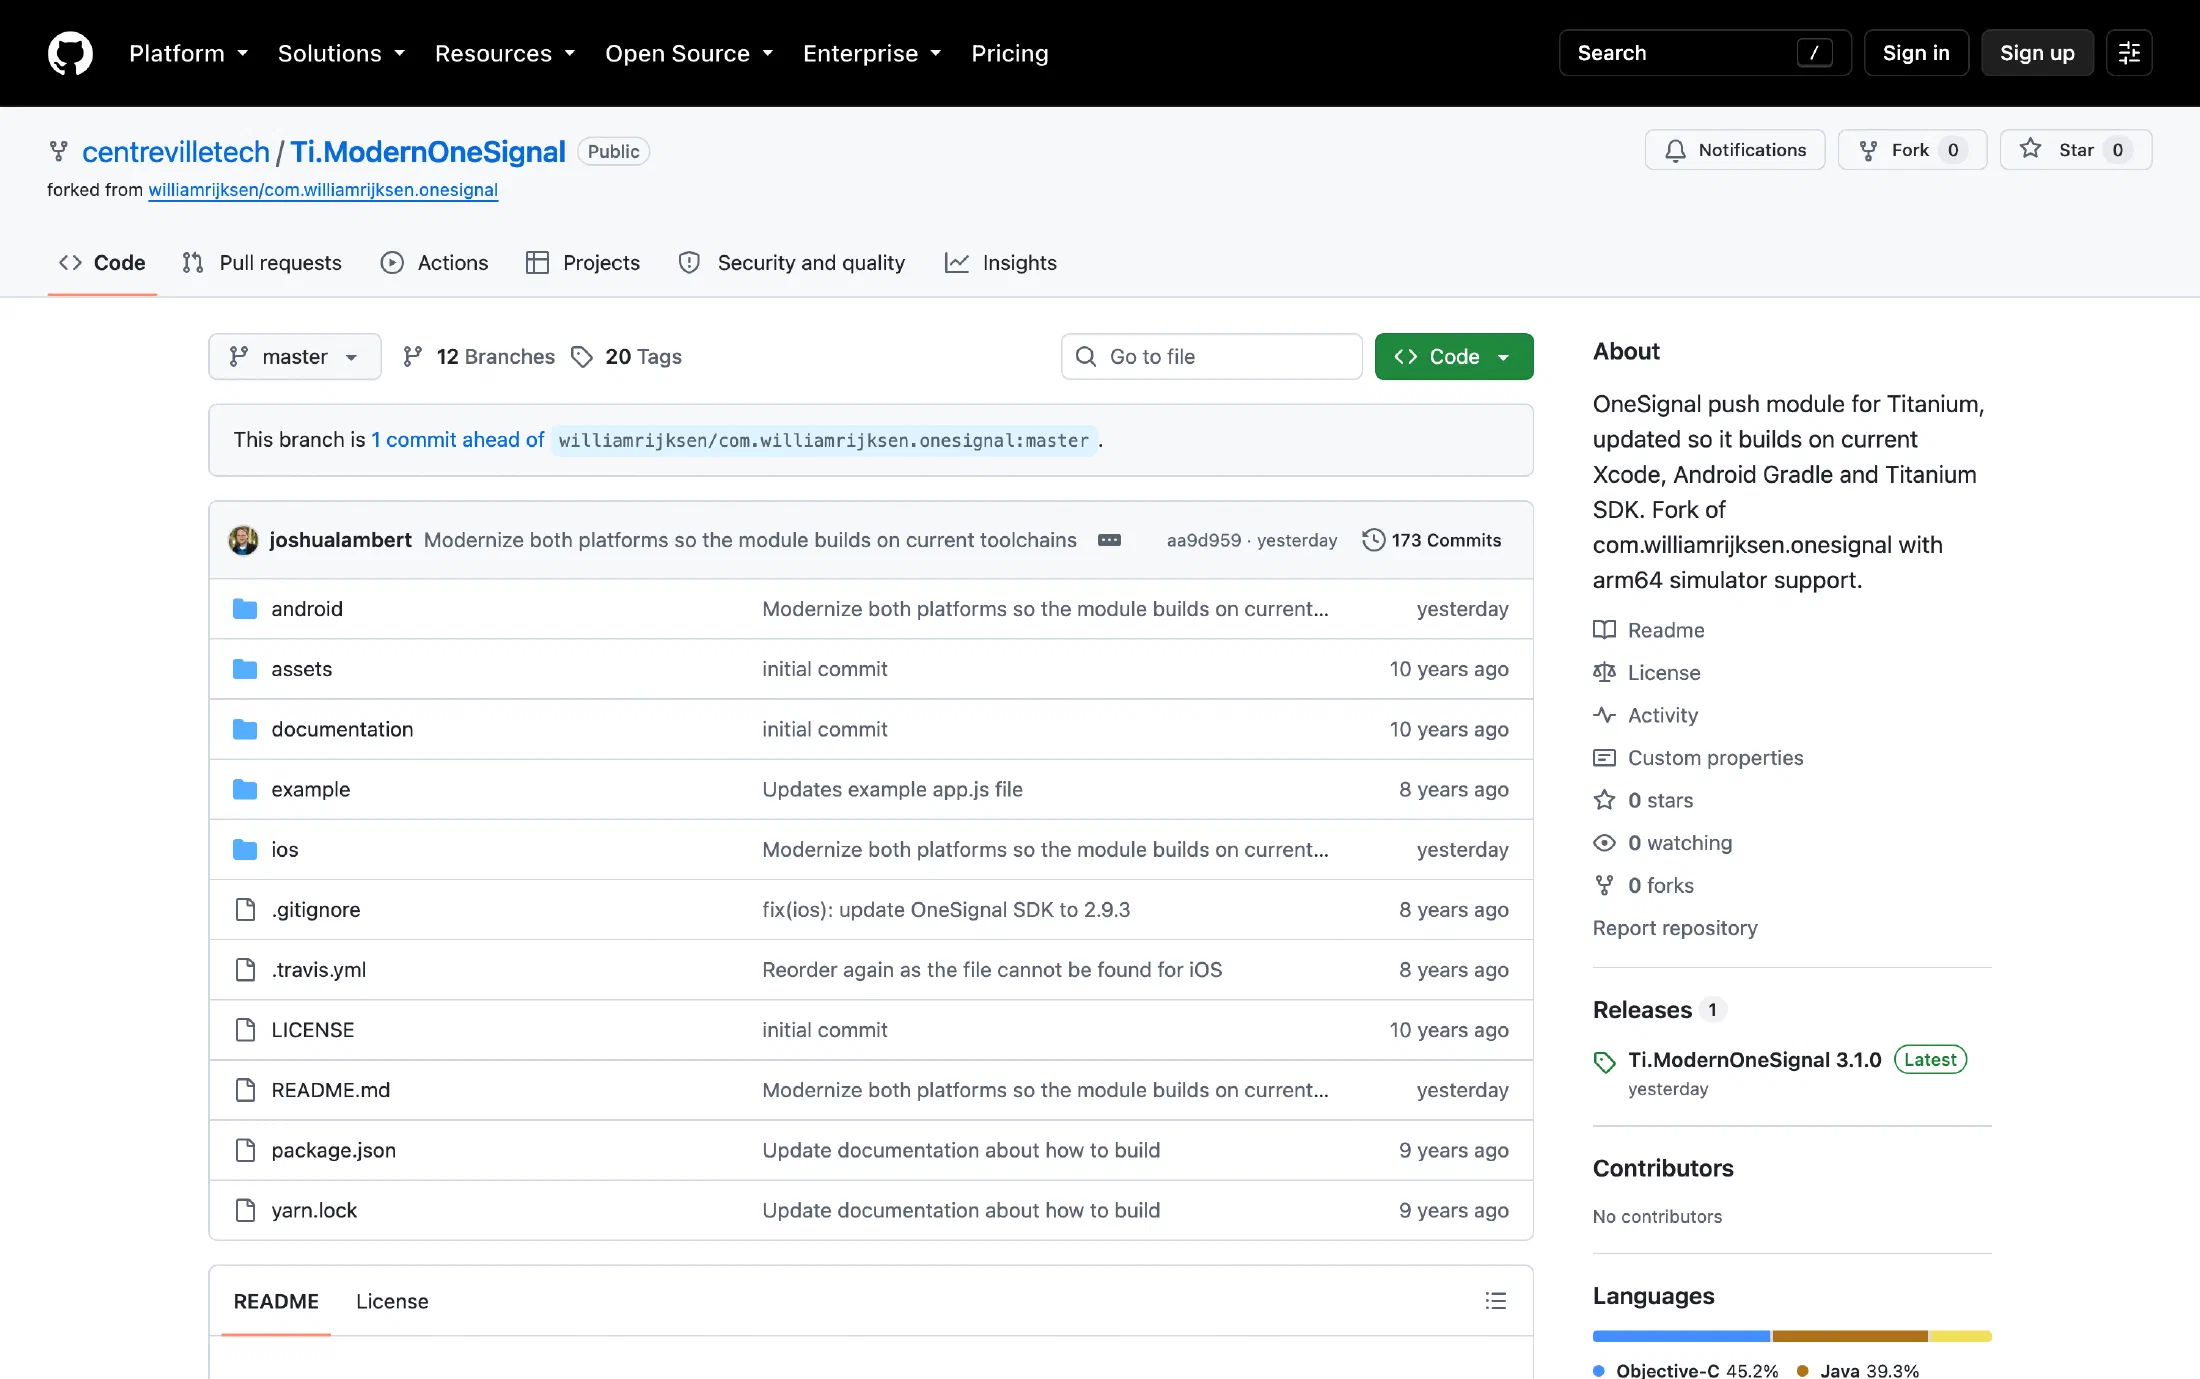Click the tag icon beside 20 Tags

pyautogui.click(x=582, y=357)
